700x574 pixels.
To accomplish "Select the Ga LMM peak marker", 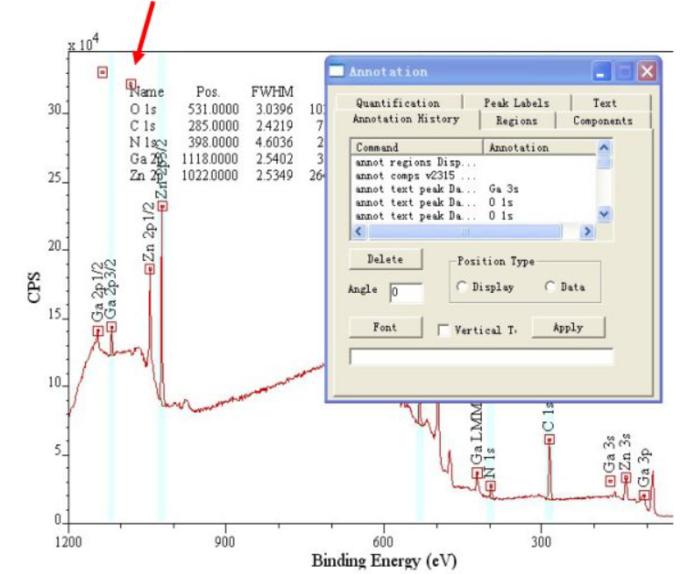I will 477,473.
